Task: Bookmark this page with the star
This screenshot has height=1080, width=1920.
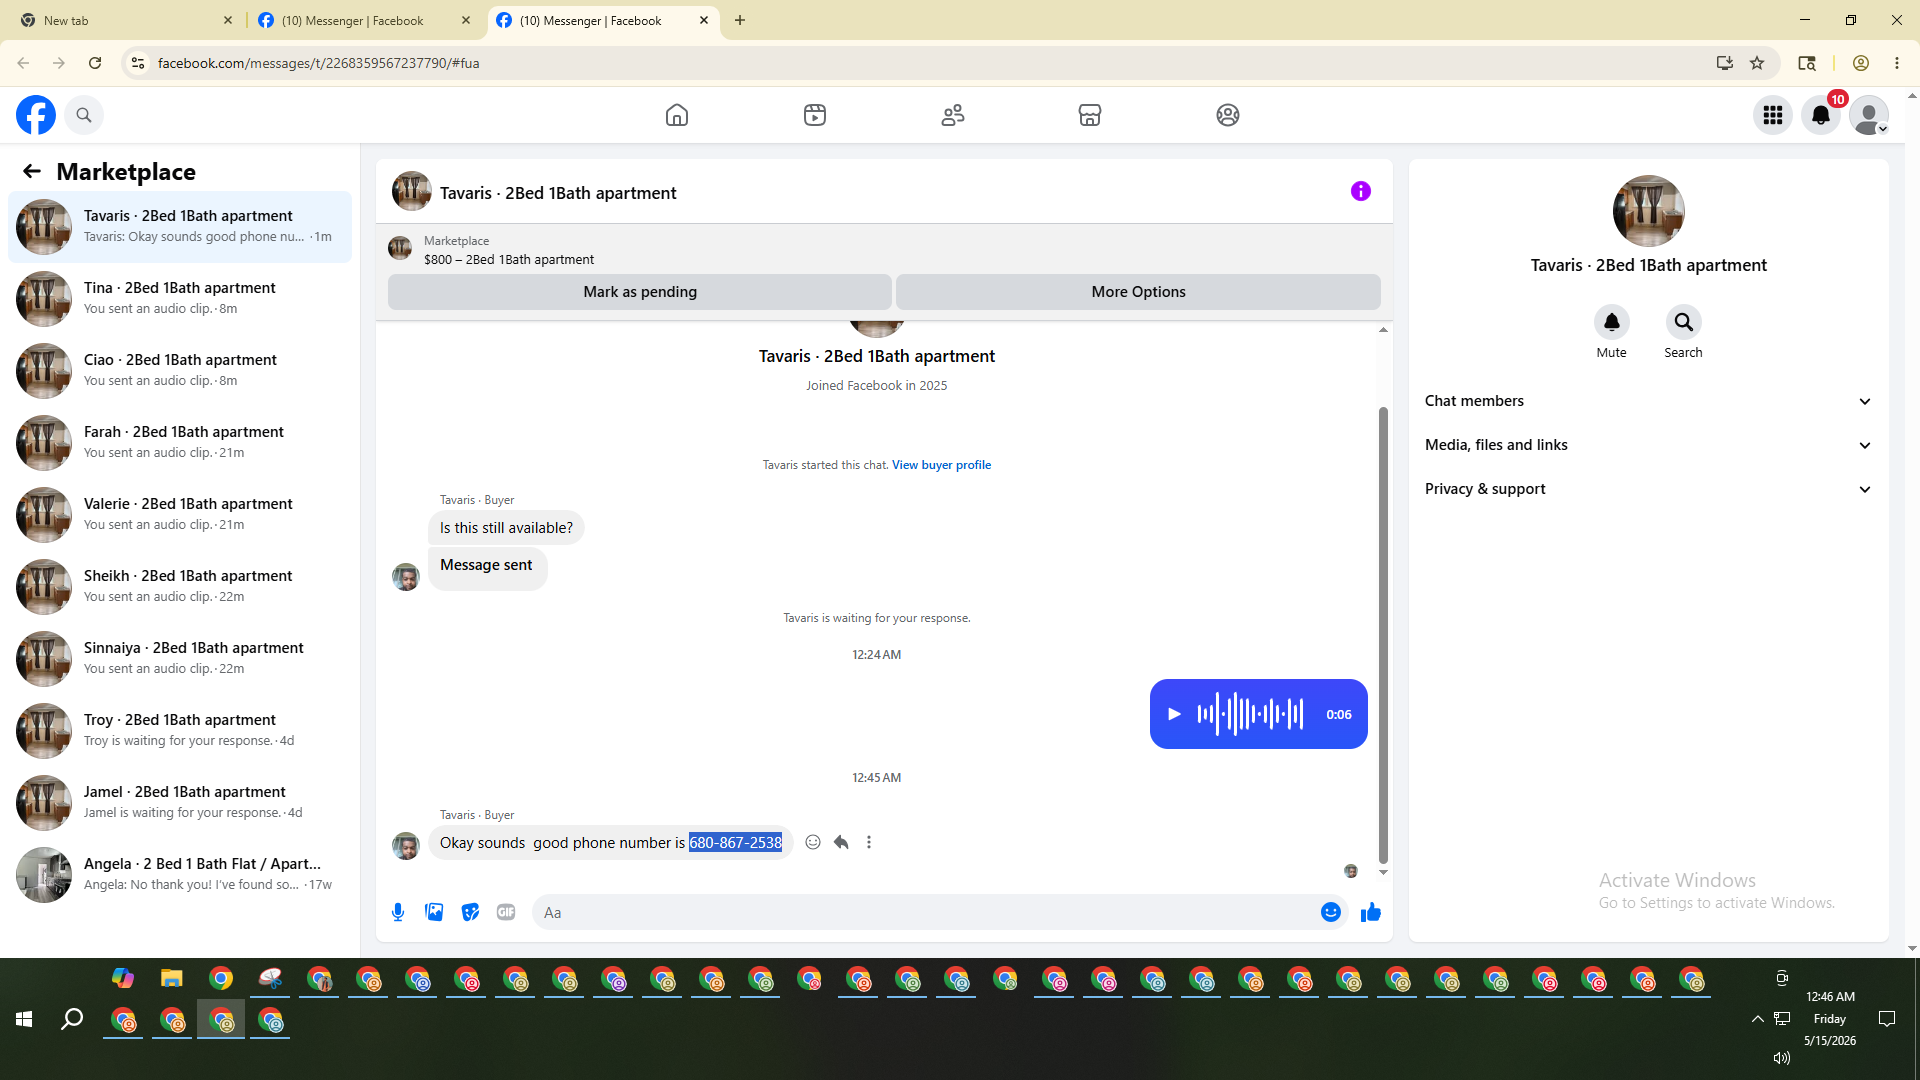Action: coord(1757,63)
